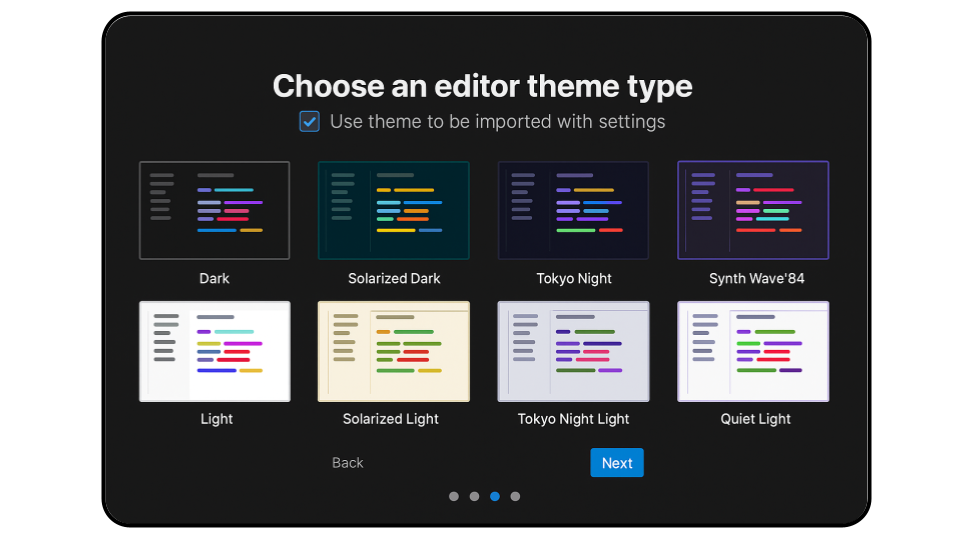
Task: Pick the Tokyo Night theme preview
Action: click(x=573, y=211)
